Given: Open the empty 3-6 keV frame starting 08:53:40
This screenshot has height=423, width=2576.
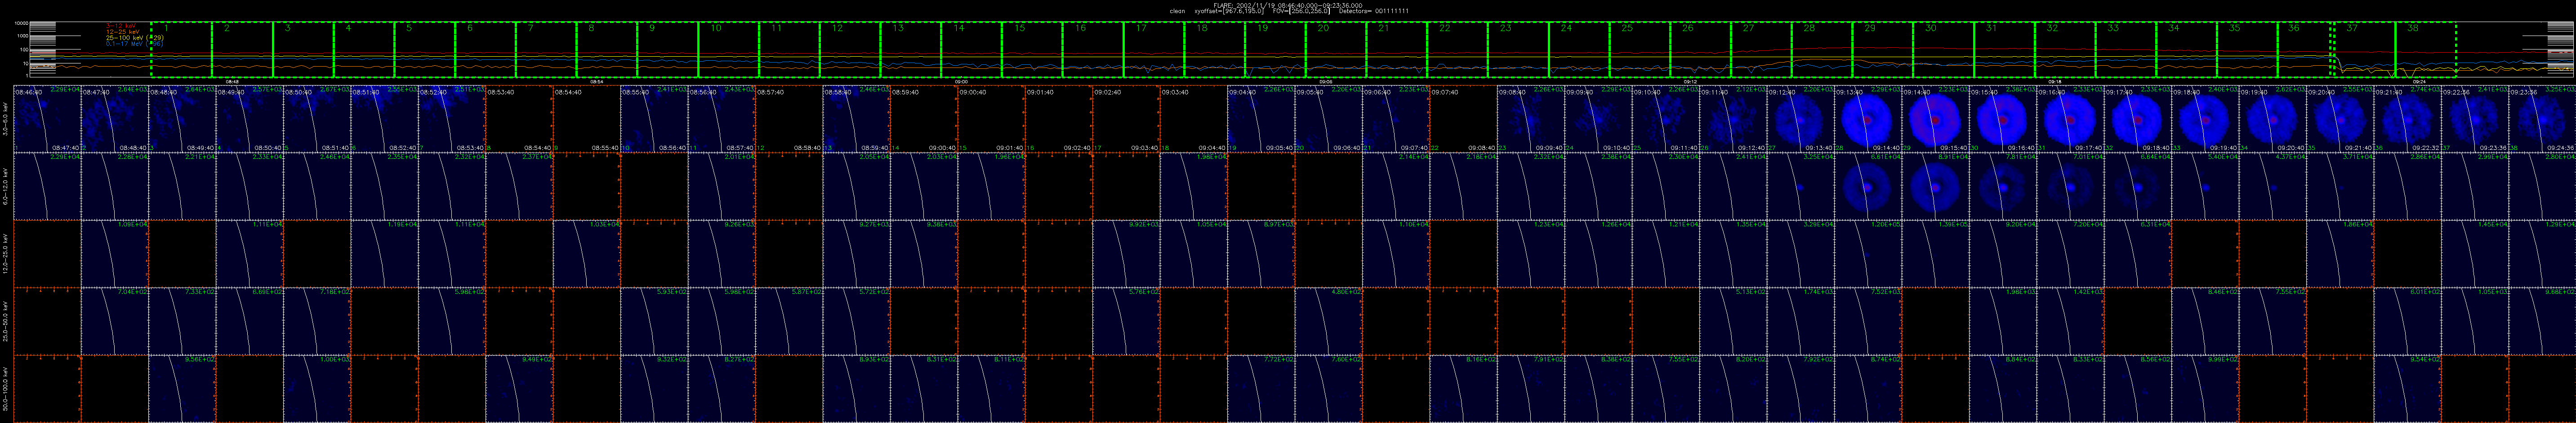Looking at the screenshot, I should [519, 118].
